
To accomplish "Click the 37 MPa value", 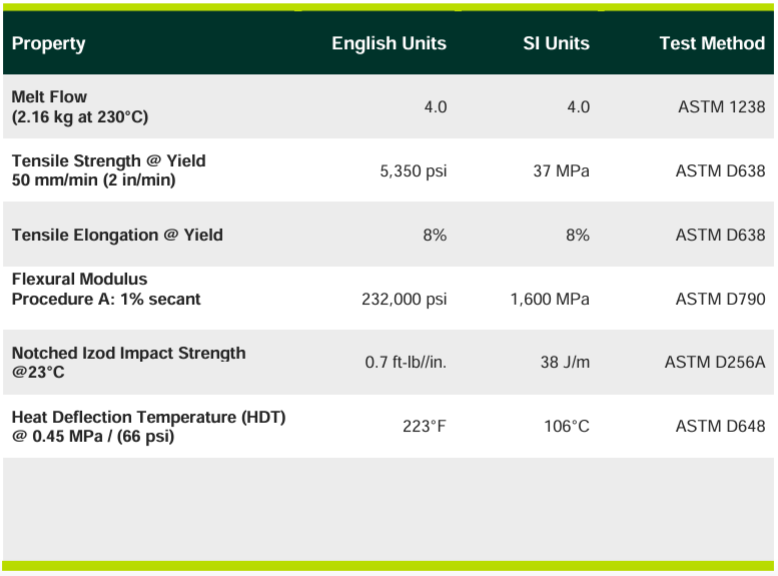I will point(561,171).
